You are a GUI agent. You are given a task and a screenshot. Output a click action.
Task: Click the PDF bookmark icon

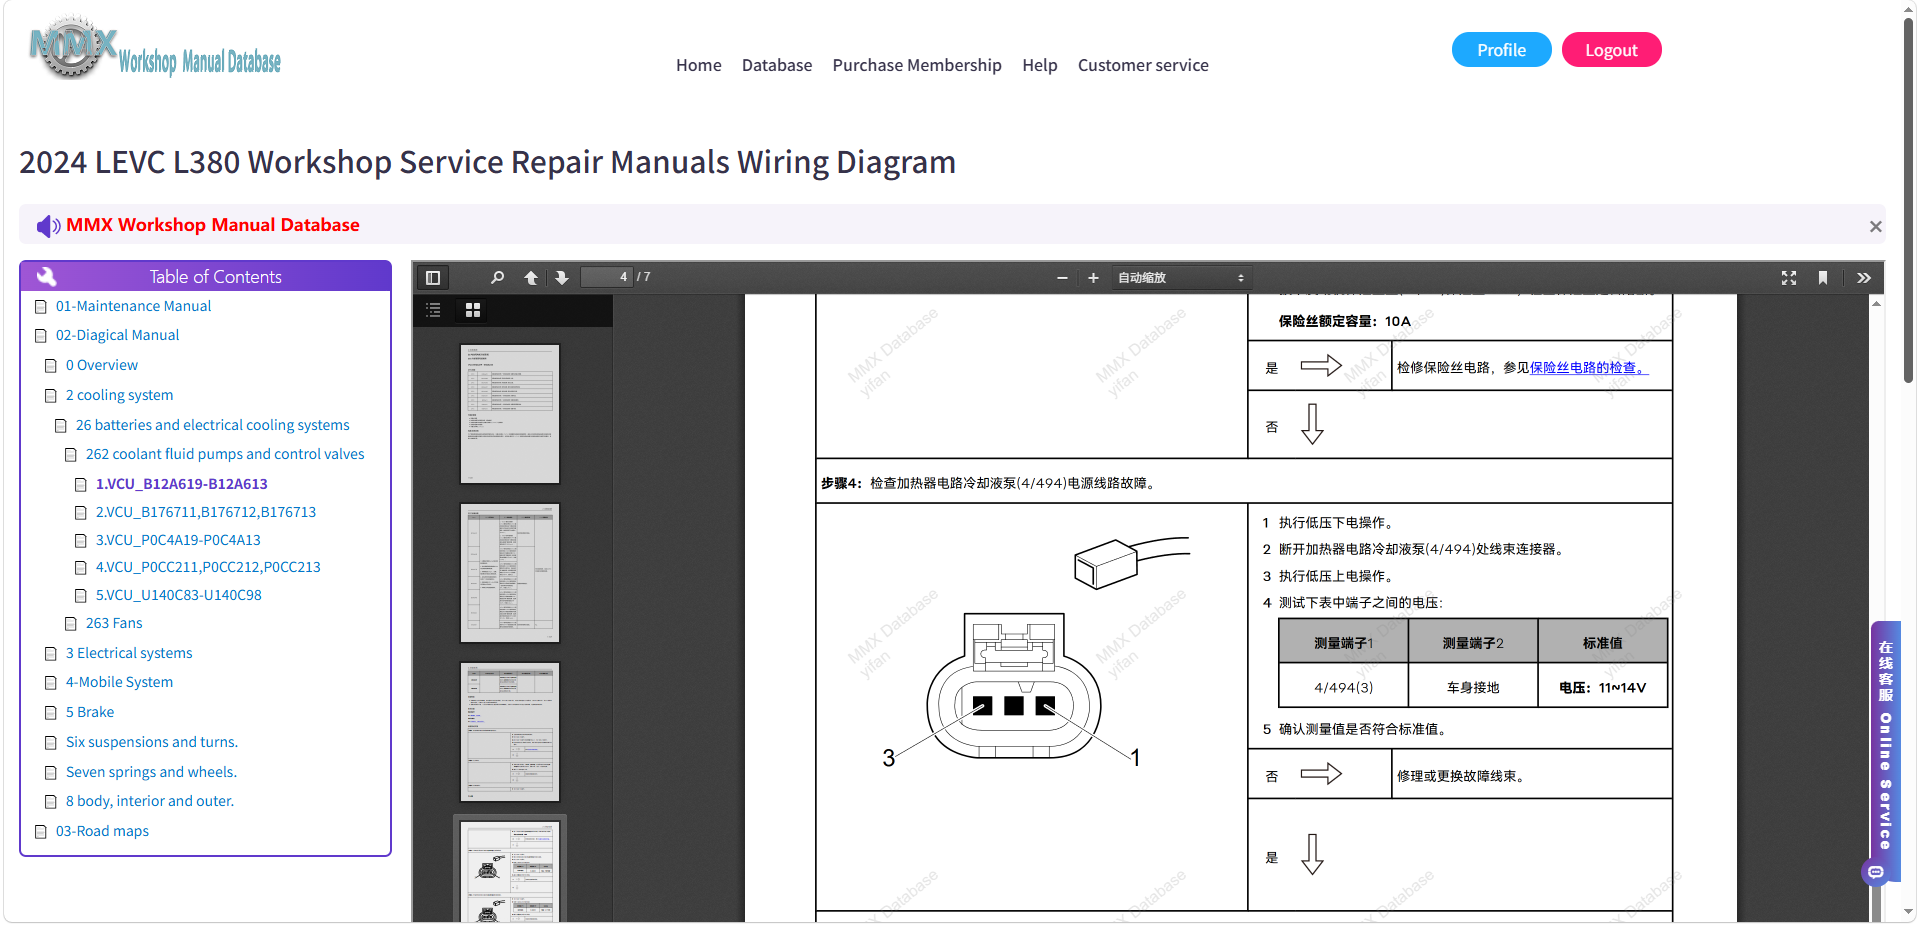coord(1823,278)
